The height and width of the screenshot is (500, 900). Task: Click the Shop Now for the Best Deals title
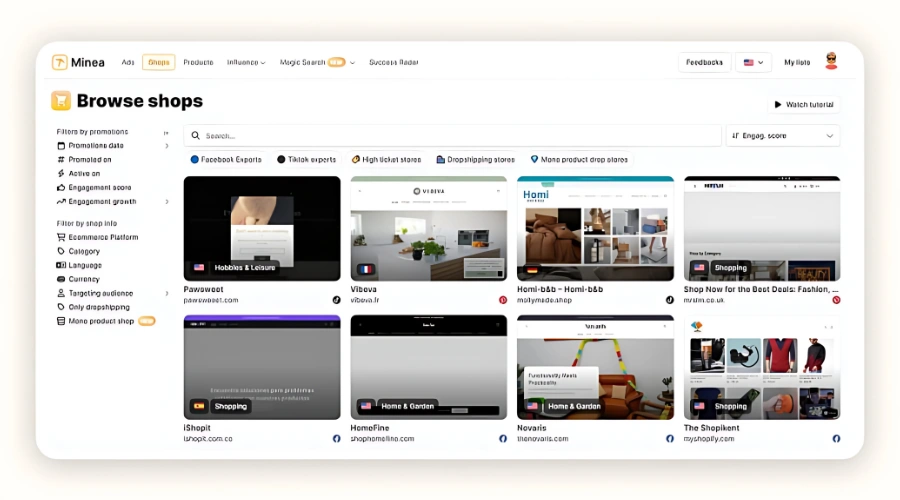pyautogui.click(x=761, y=289)
